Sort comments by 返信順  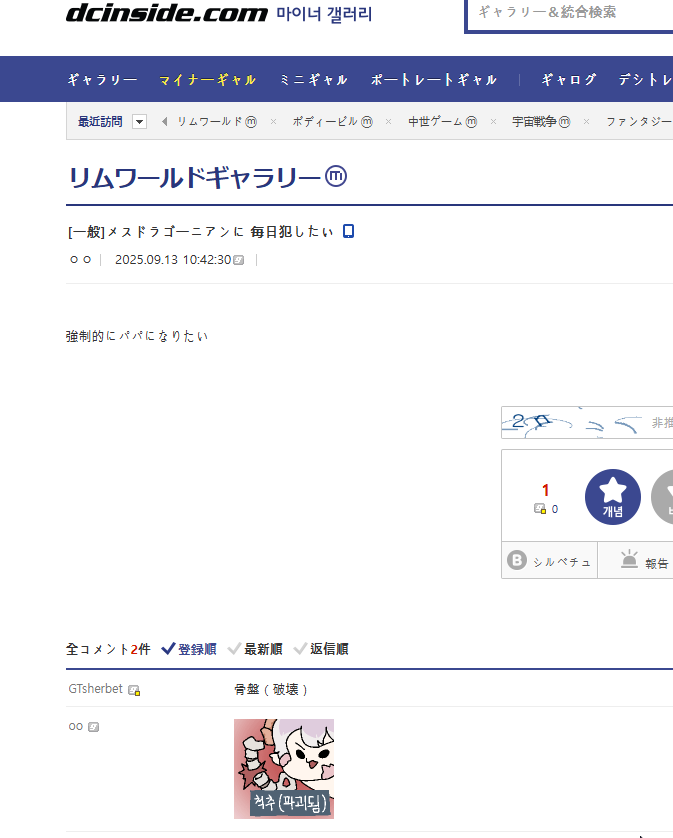pos(321,649)
